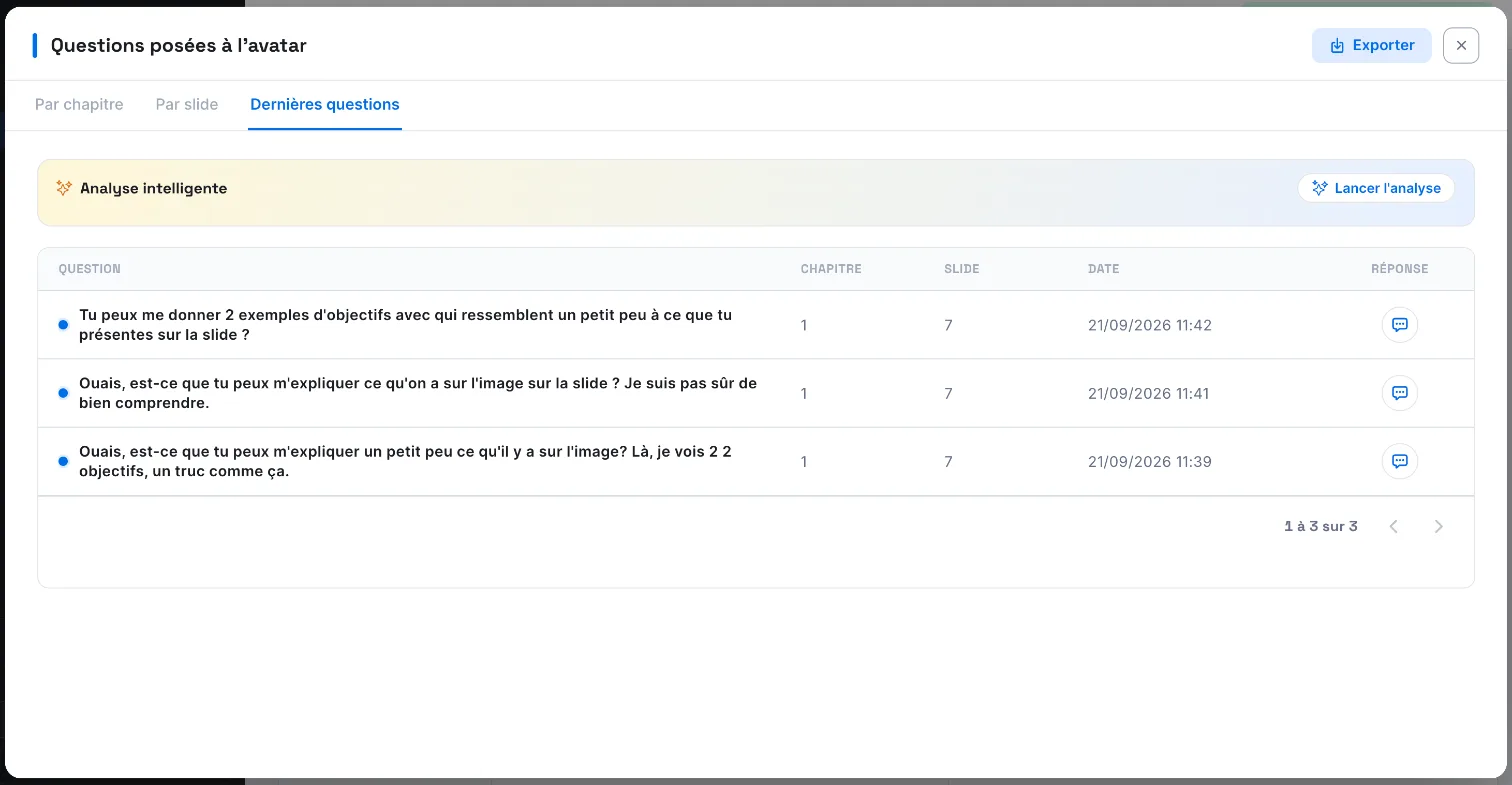This screenshot has width=1512, height=785.
Task: Open response for the 11:41 question
Action: (x=1400, y=393)
